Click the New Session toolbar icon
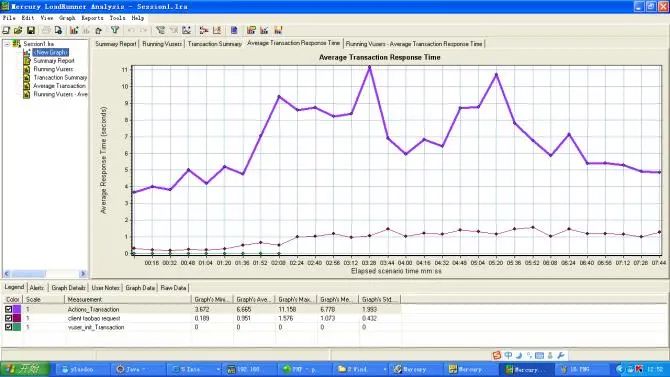Viewport: 670px width, 377px height. (6, 30)
